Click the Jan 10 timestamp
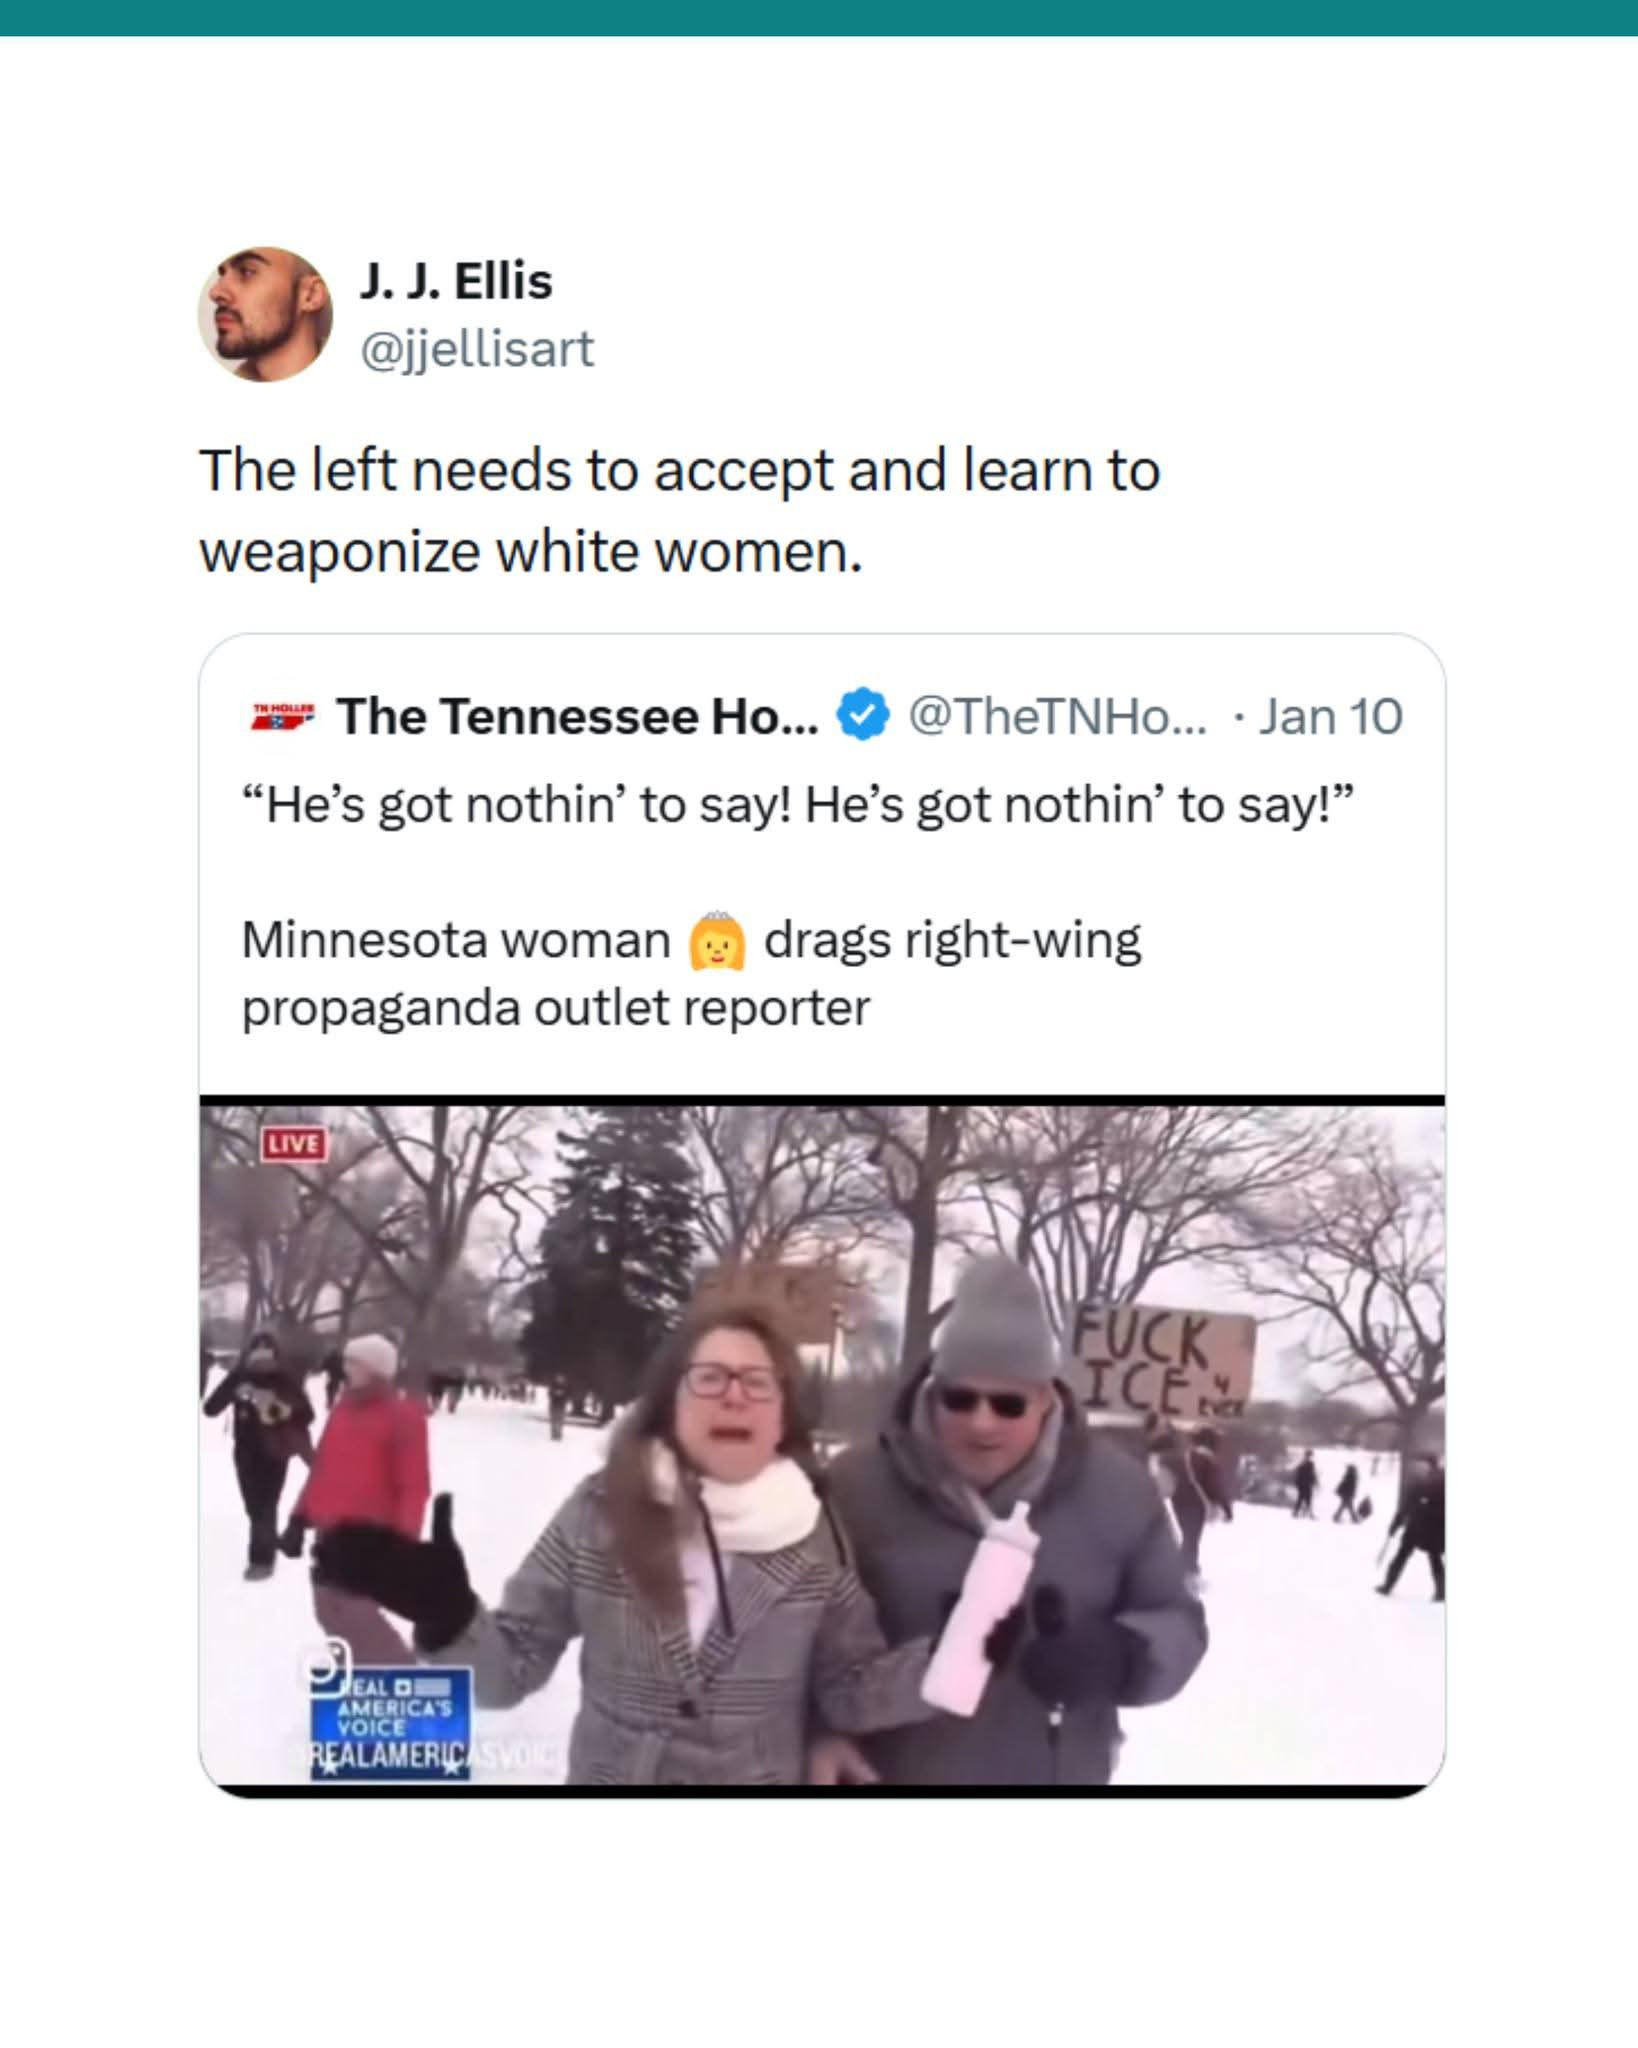 [x=1330, y=716]
